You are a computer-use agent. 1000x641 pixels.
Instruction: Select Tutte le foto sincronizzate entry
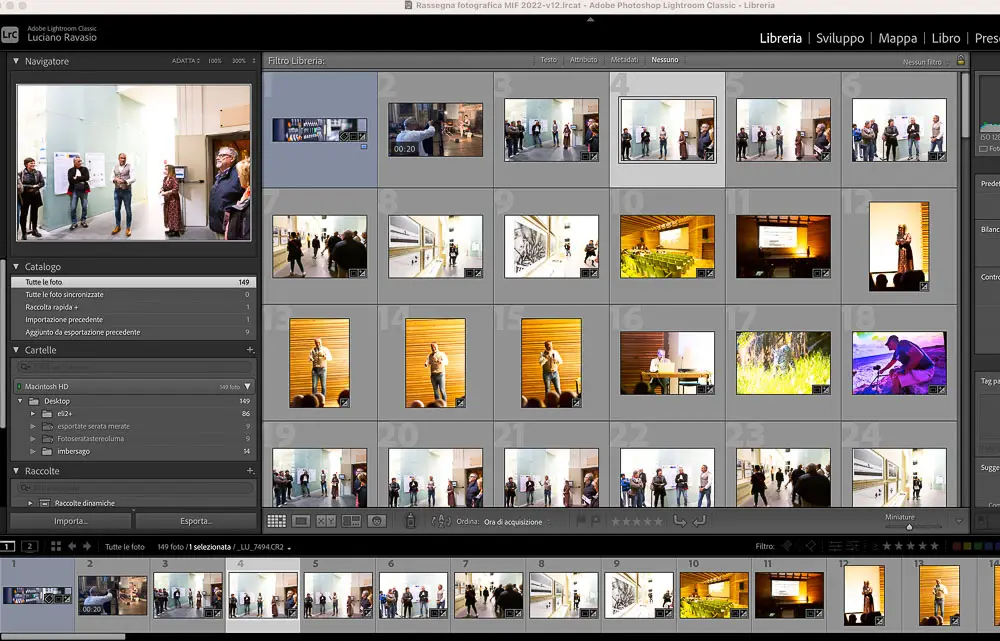coord(133,295)
